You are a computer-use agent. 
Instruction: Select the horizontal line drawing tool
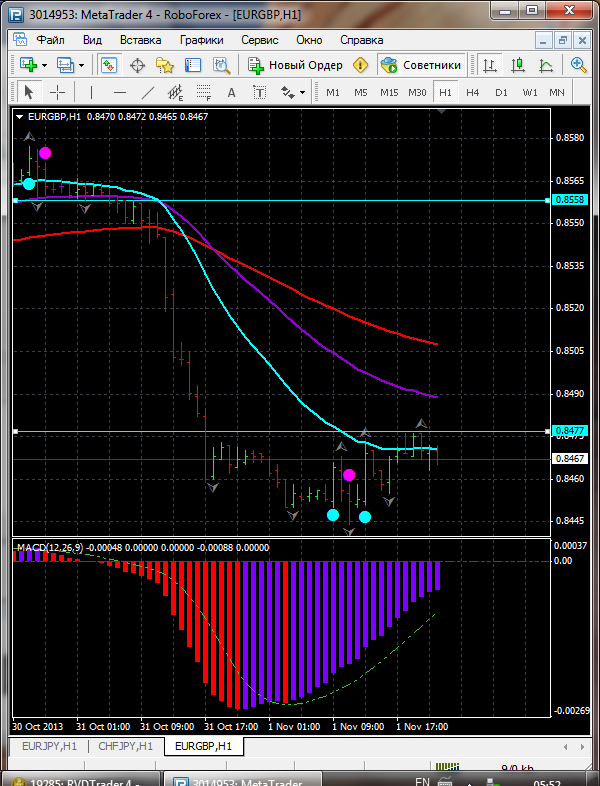point(120,92)
